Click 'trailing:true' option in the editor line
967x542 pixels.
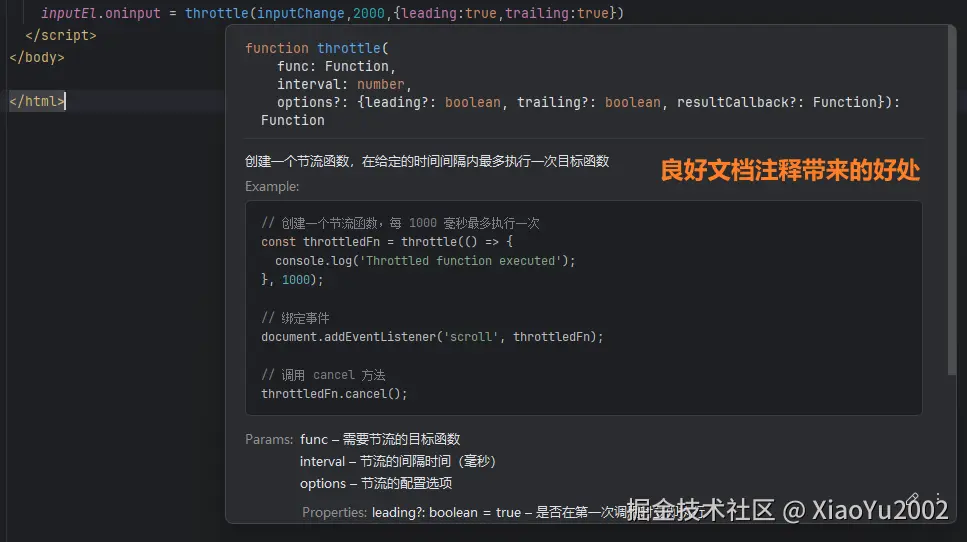(557, 13)
